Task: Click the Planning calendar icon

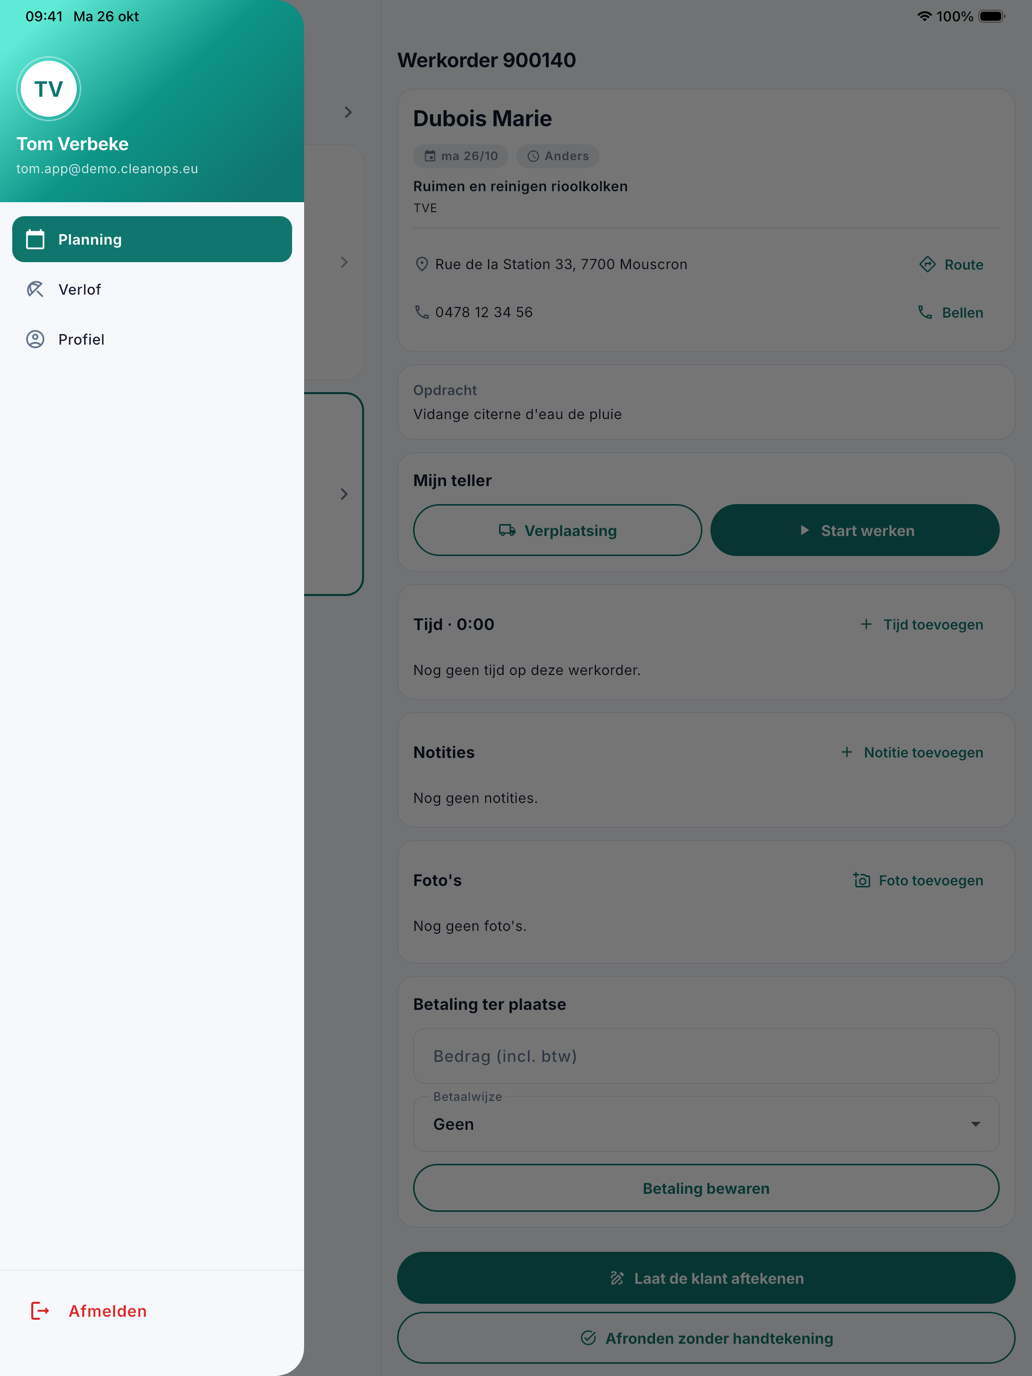Action: coord(35,239)
